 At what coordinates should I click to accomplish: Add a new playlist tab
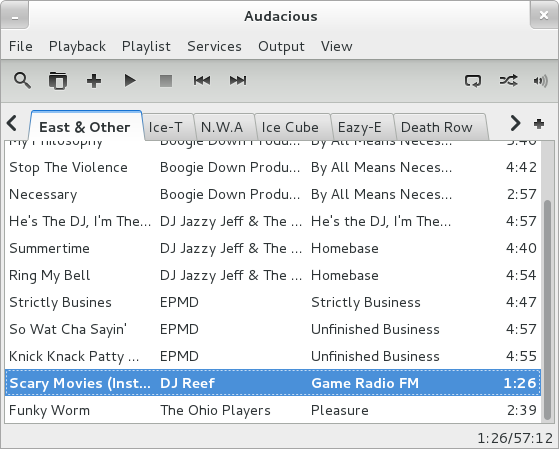coord(539,124)
